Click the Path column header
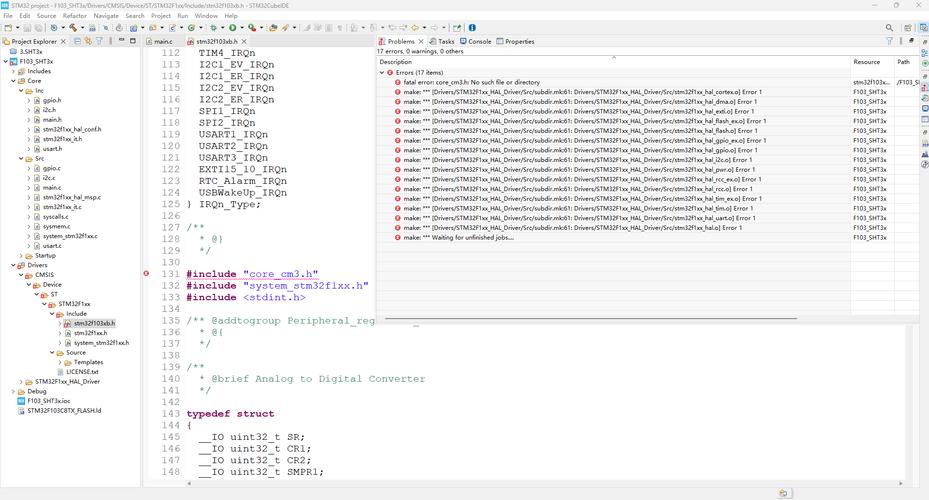The image size is (929, 500). tap(904, 62)
